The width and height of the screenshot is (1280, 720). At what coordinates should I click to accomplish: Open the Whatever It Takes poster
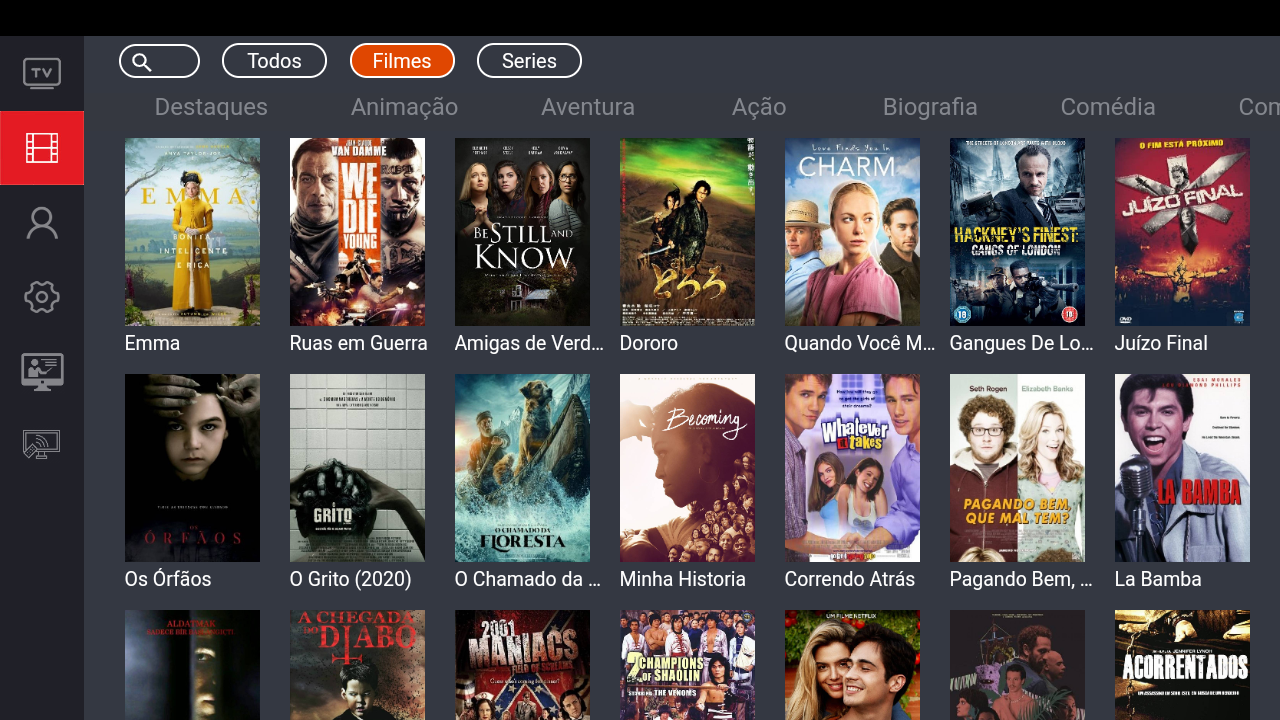[852, 468]
